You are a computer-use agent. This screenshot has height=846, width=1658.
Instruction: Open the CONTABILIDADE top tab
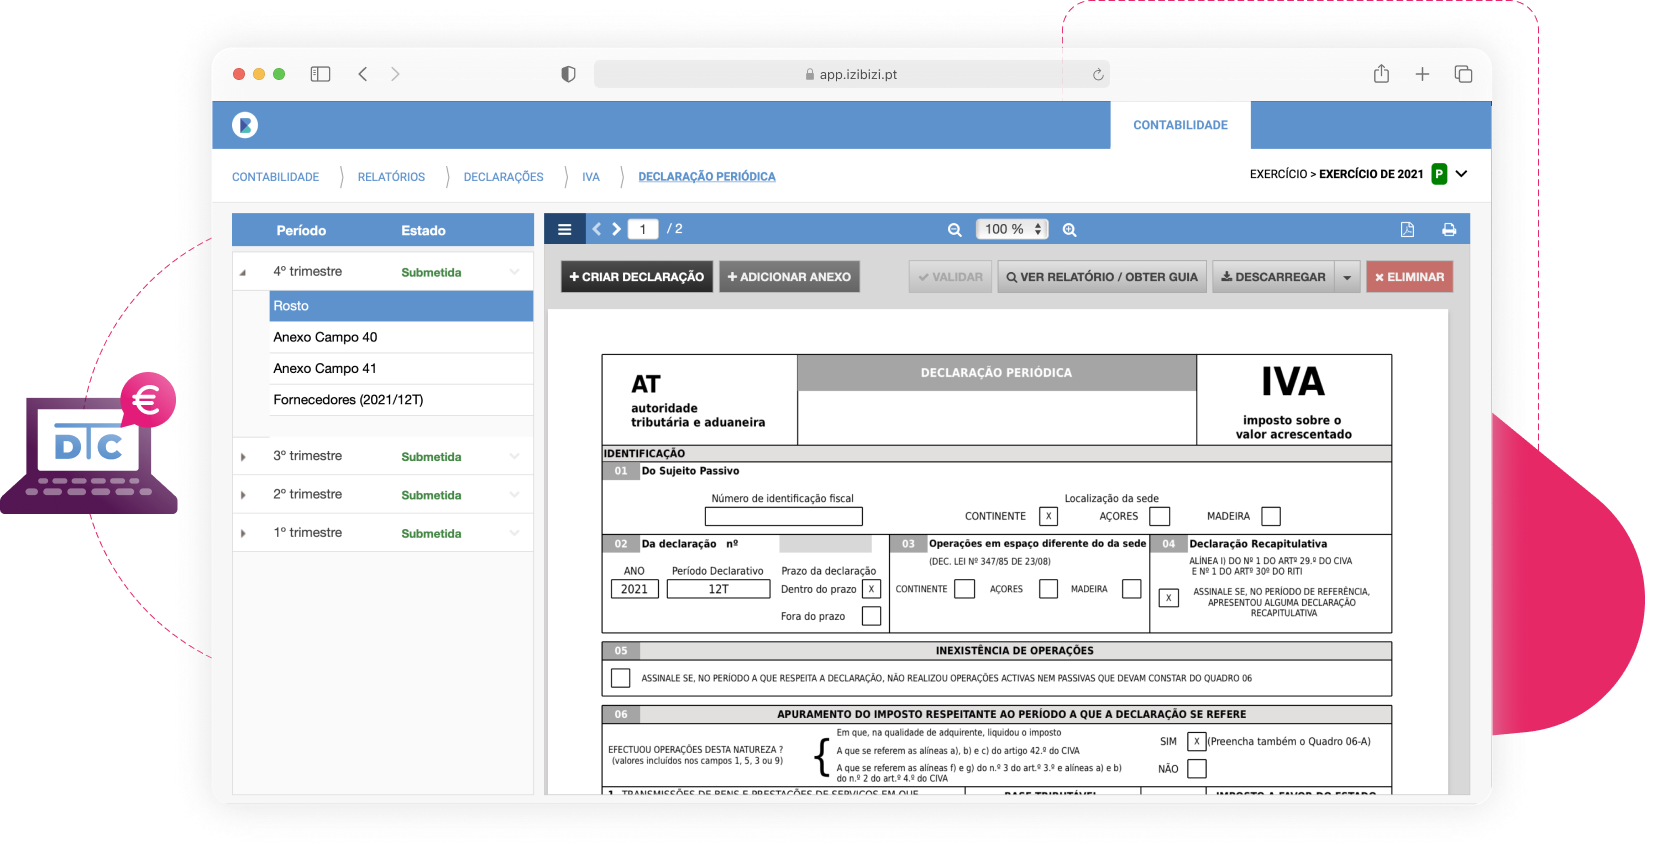coord(1180,125)
